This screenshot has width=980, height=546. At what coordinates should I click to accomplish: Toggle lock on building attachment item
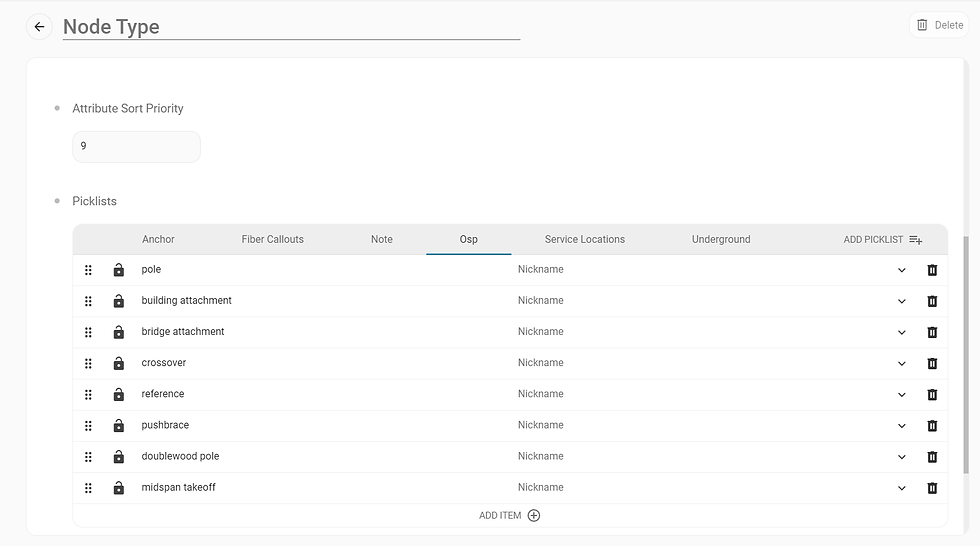click(x=119, y=301)
